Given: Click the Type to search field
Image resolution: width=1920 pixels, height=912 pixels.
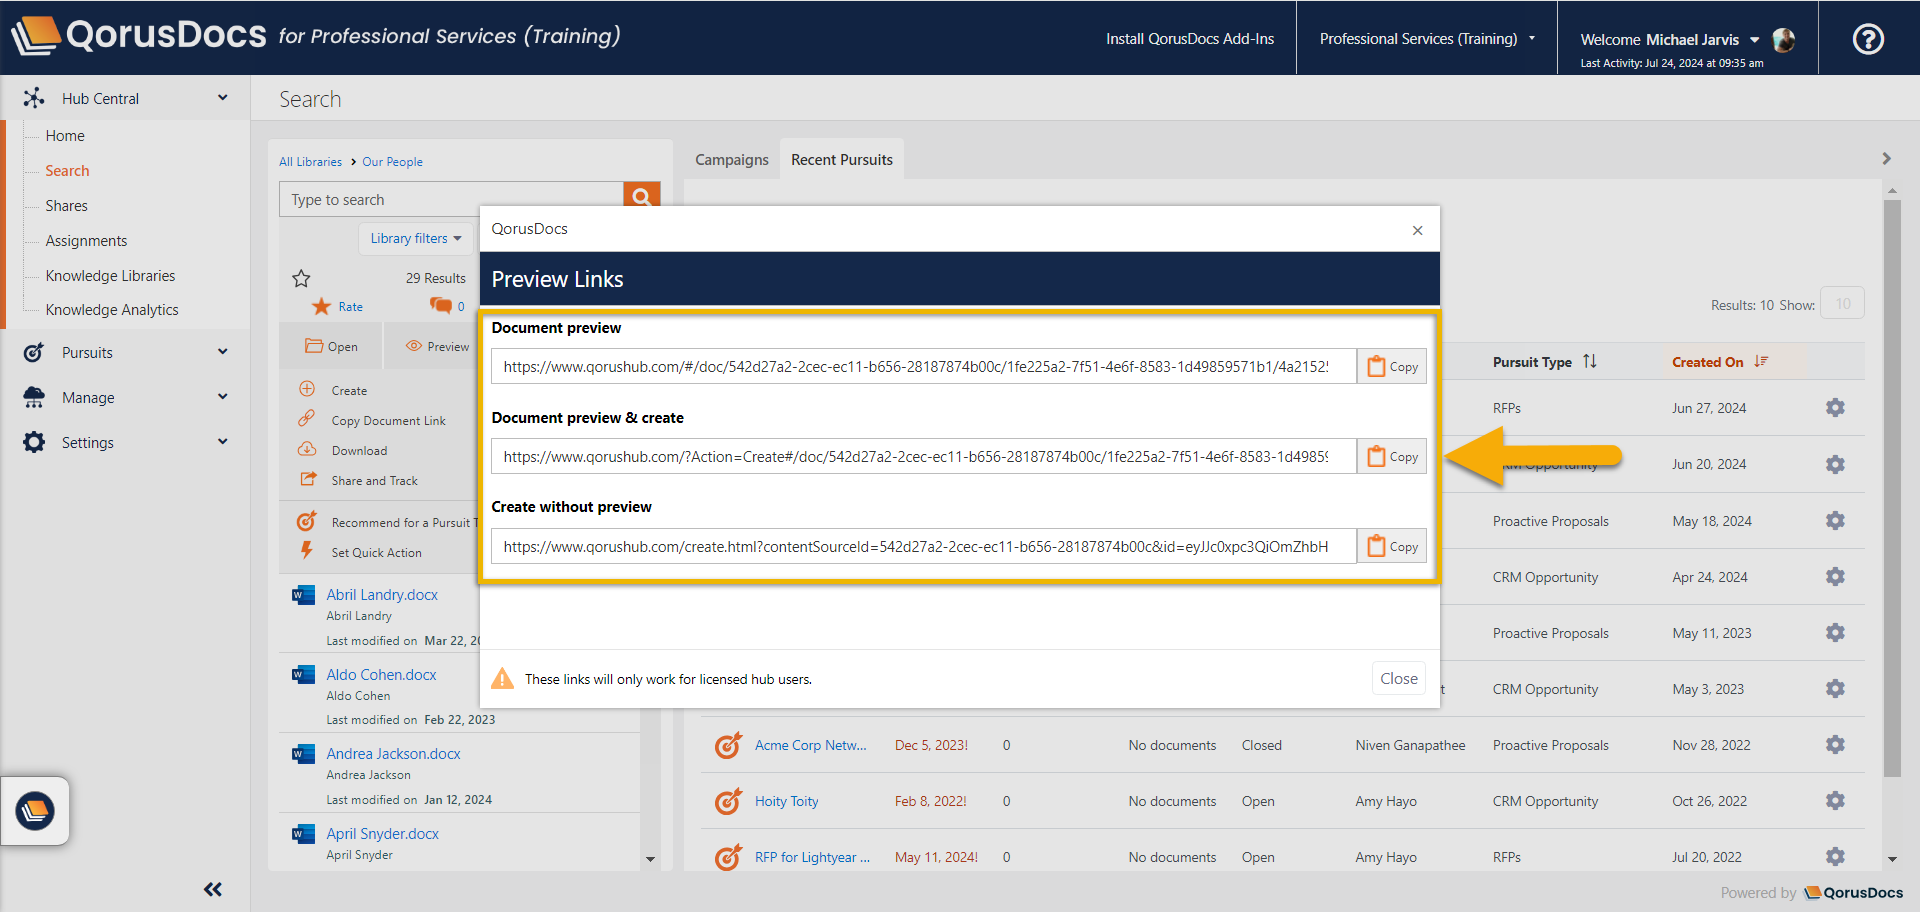Looking at the screenshot, I should point(451,199).
